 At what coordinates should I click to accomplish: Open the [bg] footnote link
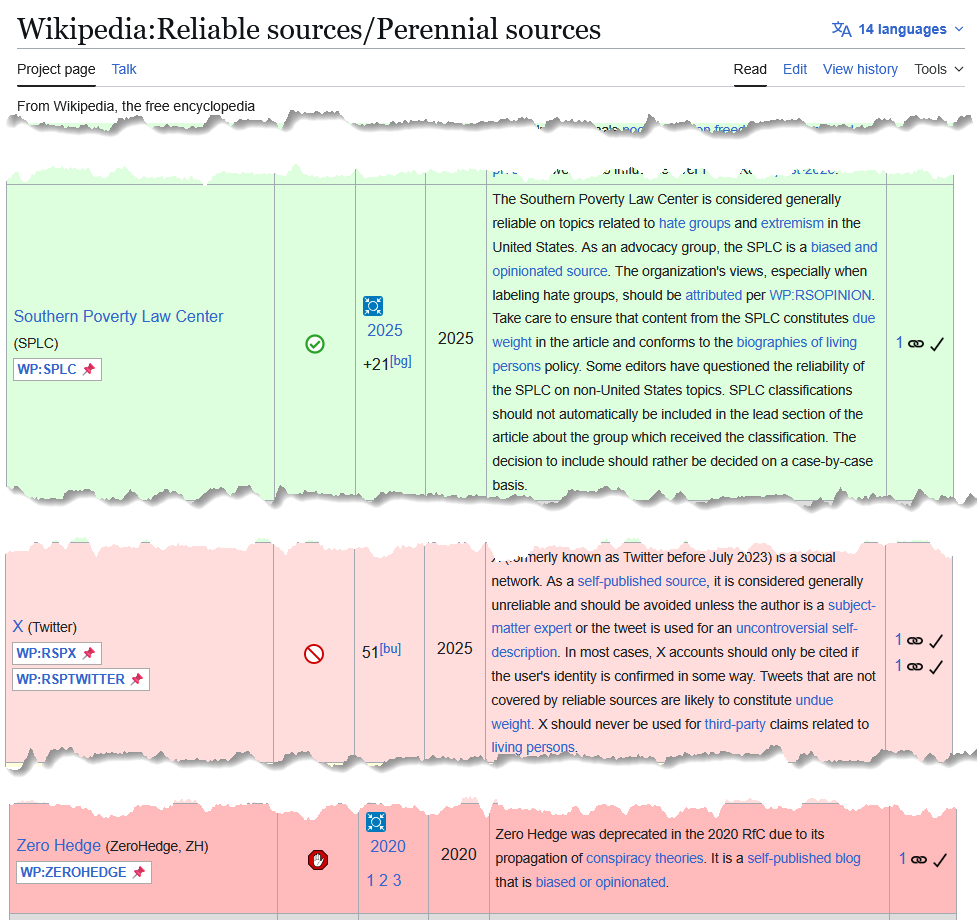[x=401, y=361]
